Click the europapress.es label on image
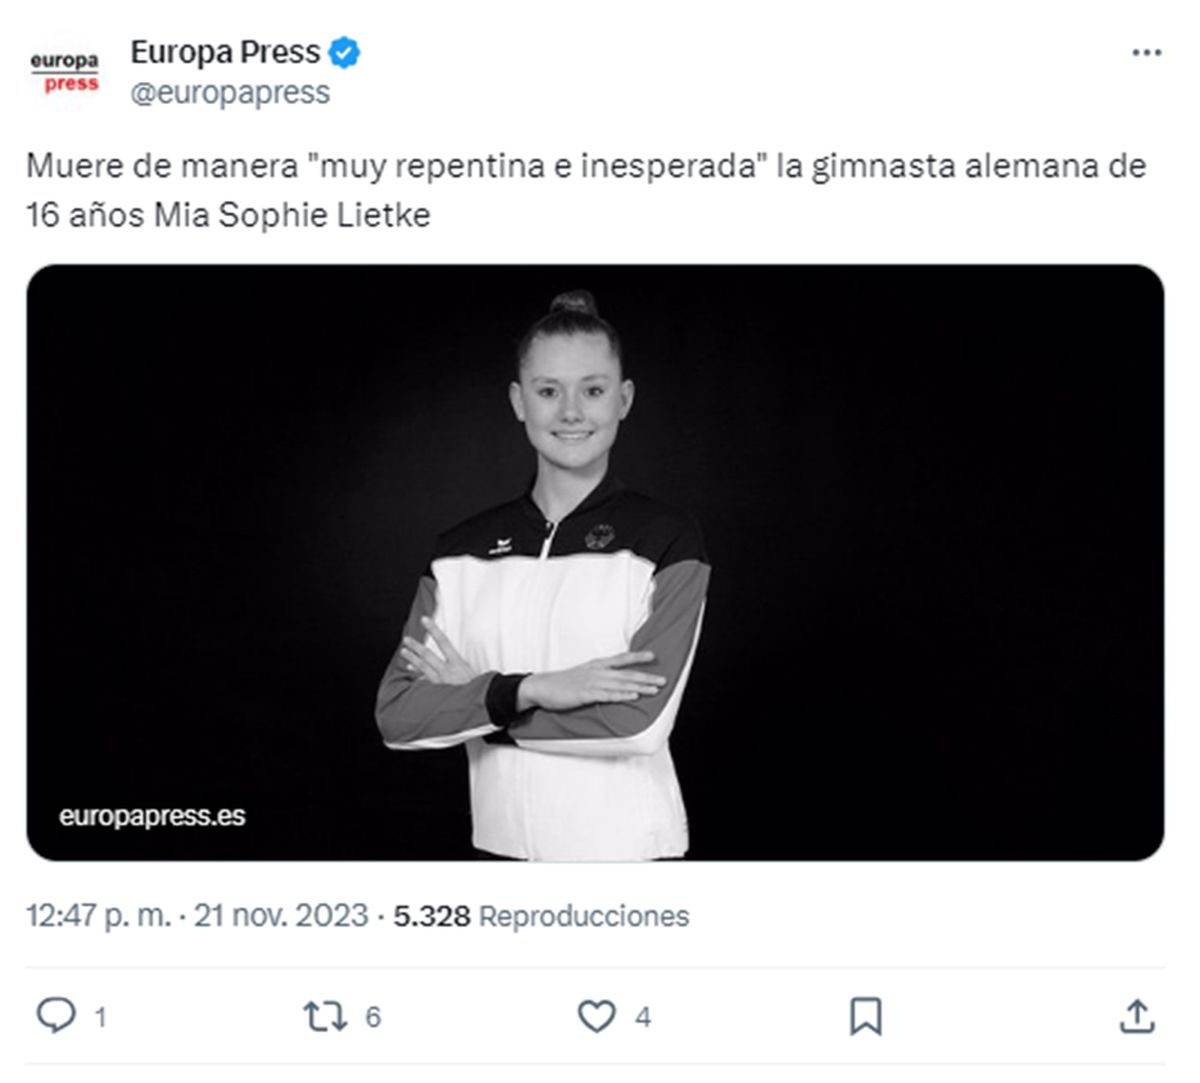 [x=152, y=816]
